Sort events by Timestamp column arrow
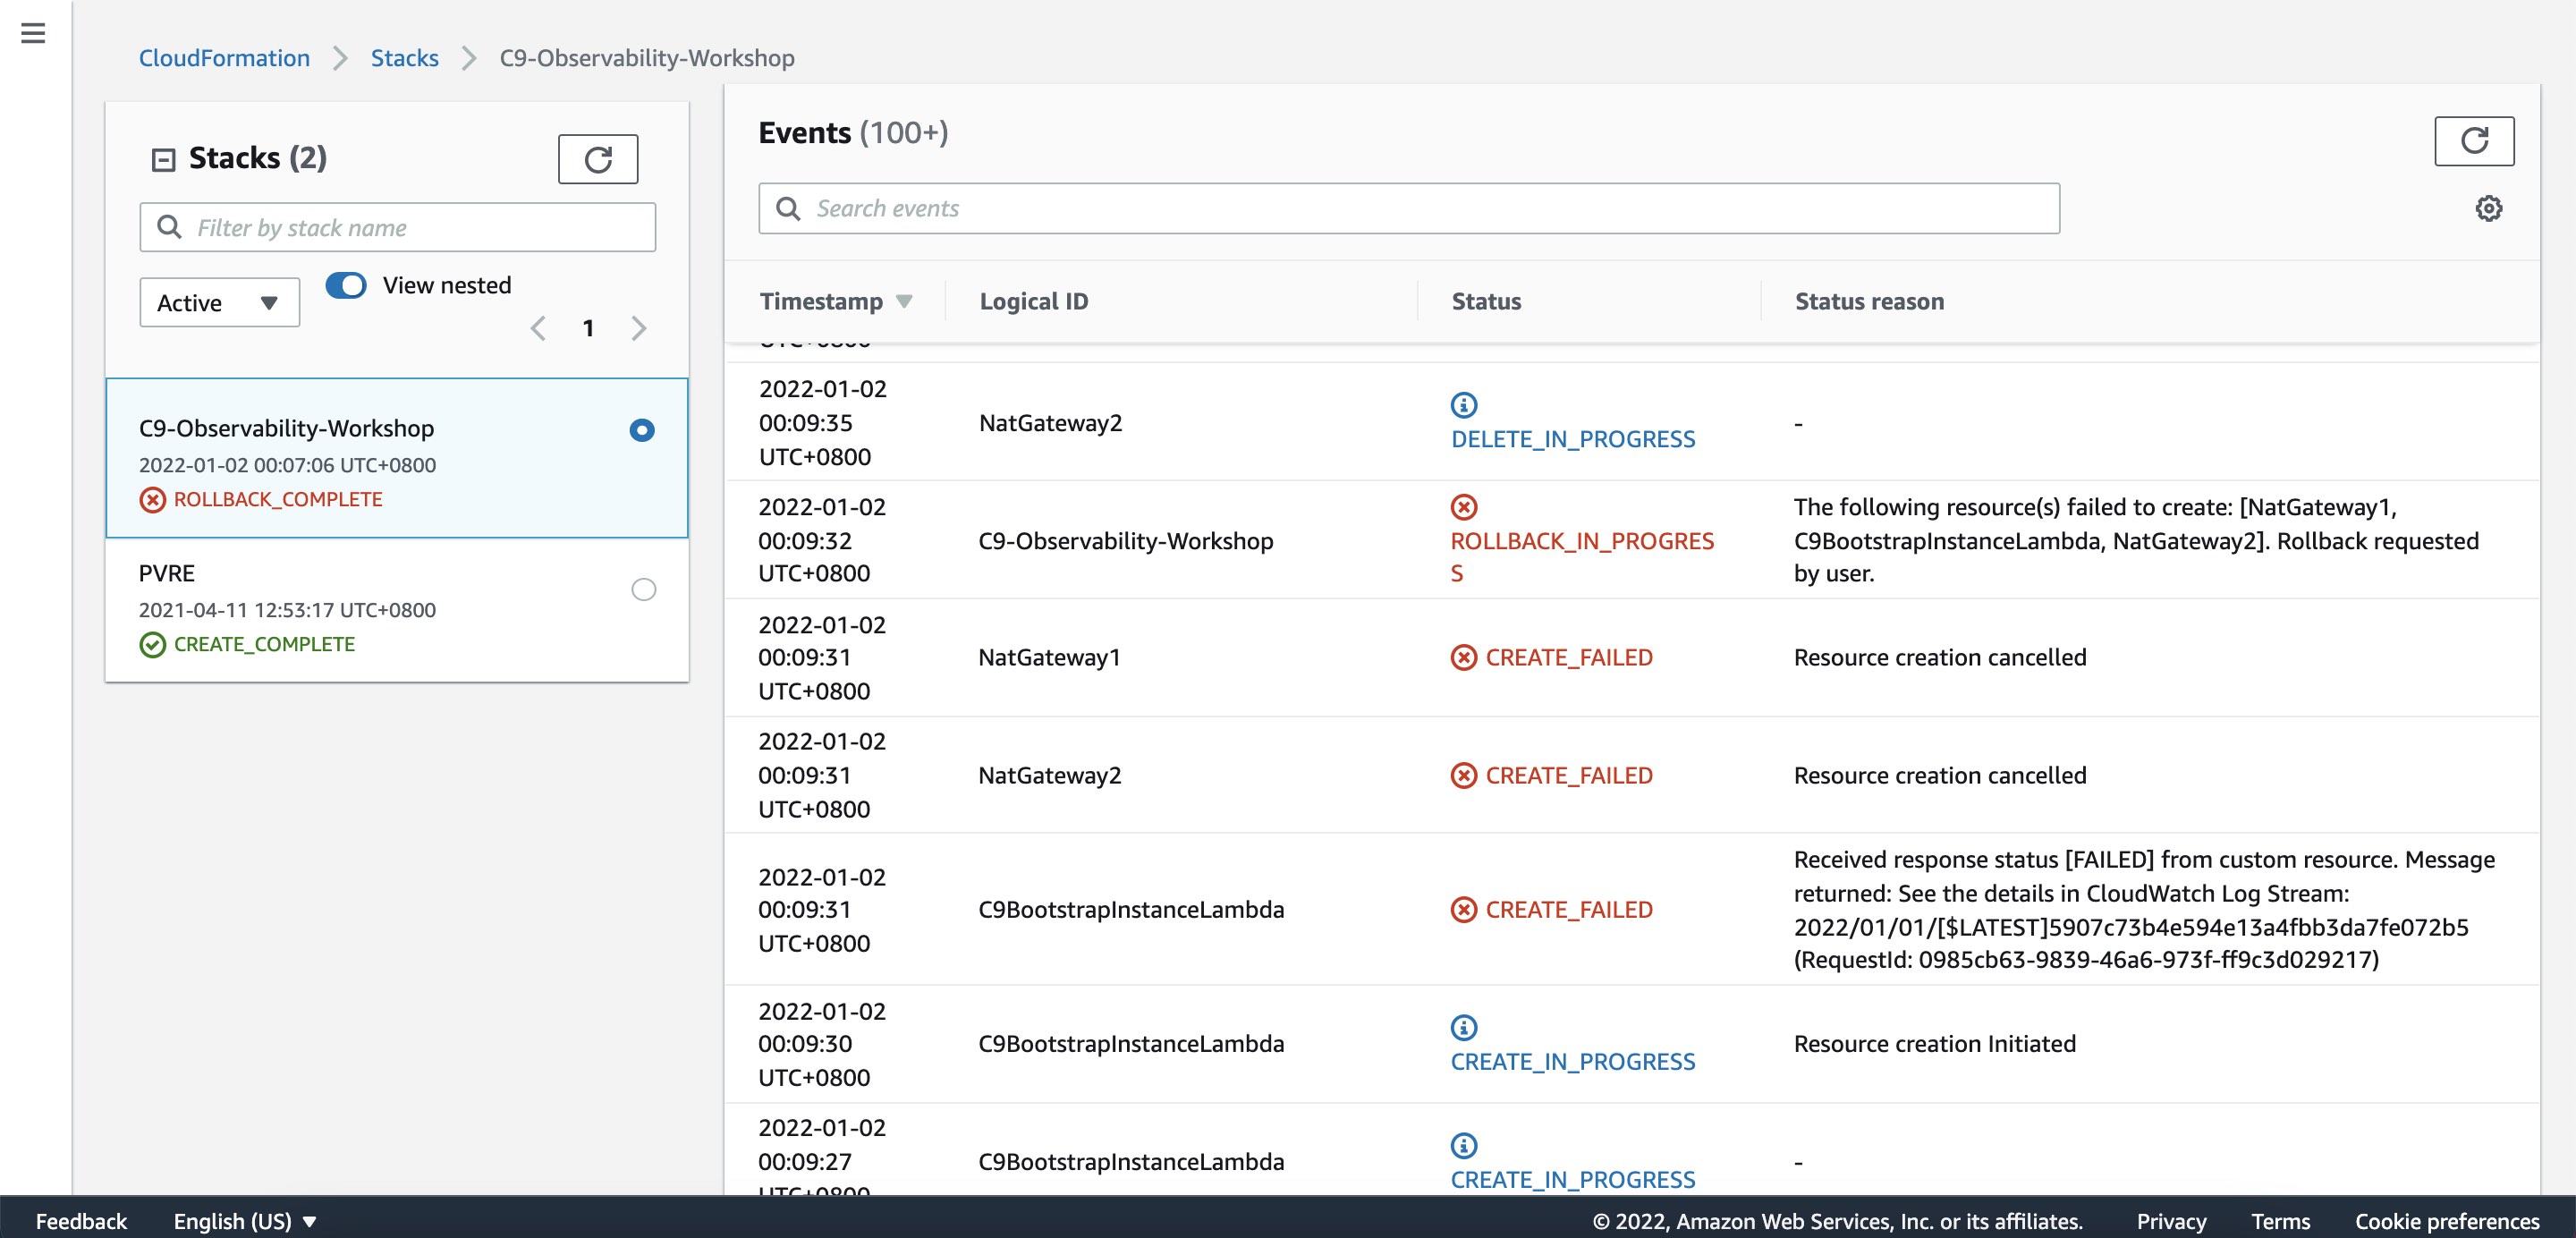The height and width of the screenshot is (1238, 2576). pos(904,301)
